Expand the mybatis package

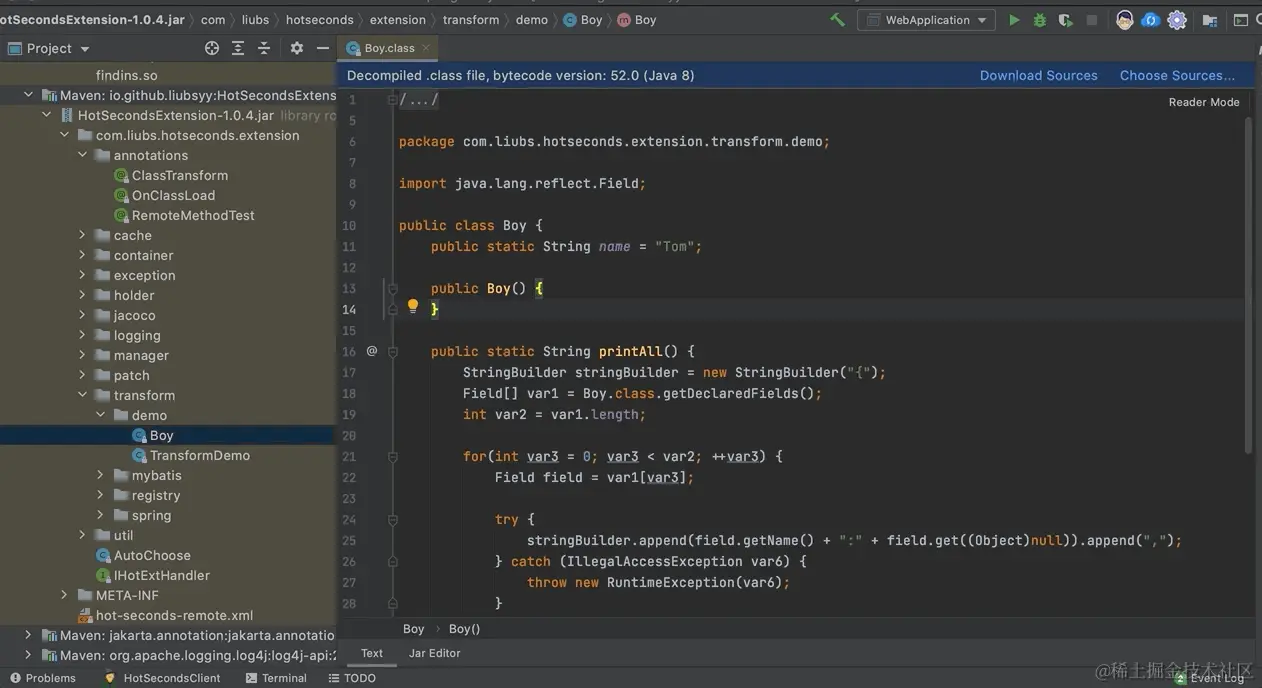tap(99, 474)
